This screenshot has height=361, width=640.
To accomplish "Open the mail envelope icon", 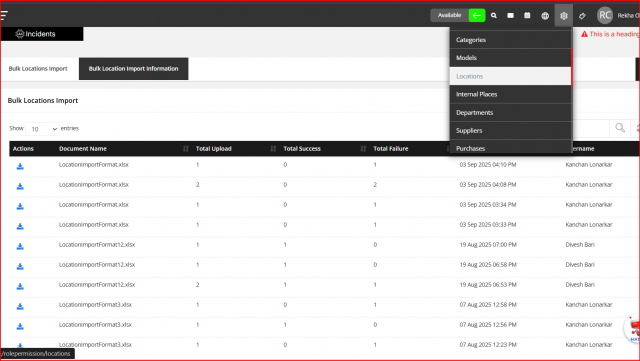I will click(x=510, y=16).
